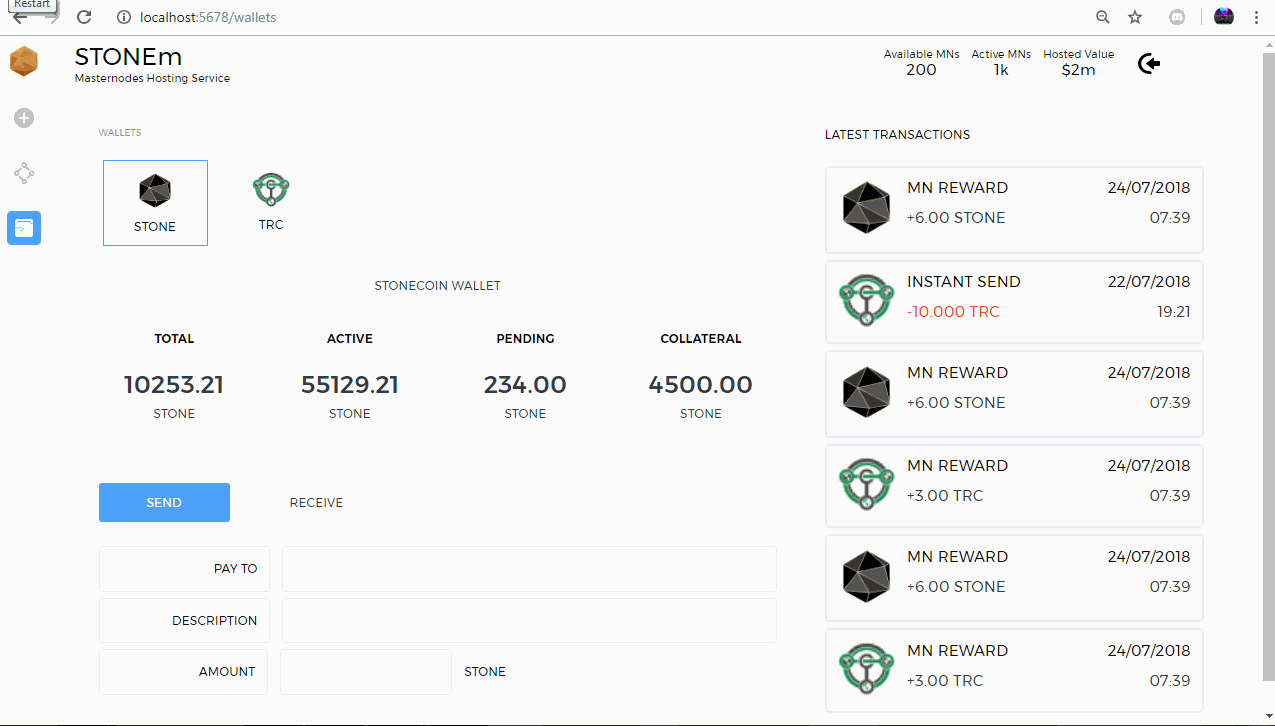
Task: Bookmark this page with star icon
Action: click(1135, 17)
